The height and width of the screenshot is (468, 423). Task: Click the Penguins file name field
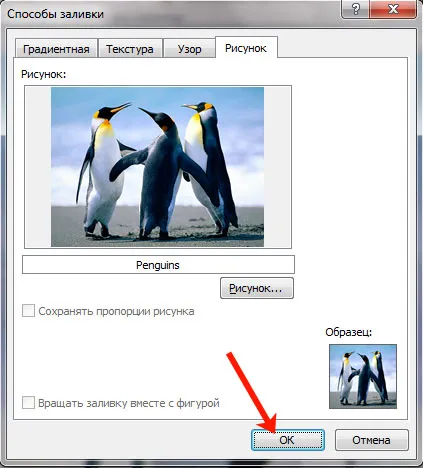[x=158, y=265]
